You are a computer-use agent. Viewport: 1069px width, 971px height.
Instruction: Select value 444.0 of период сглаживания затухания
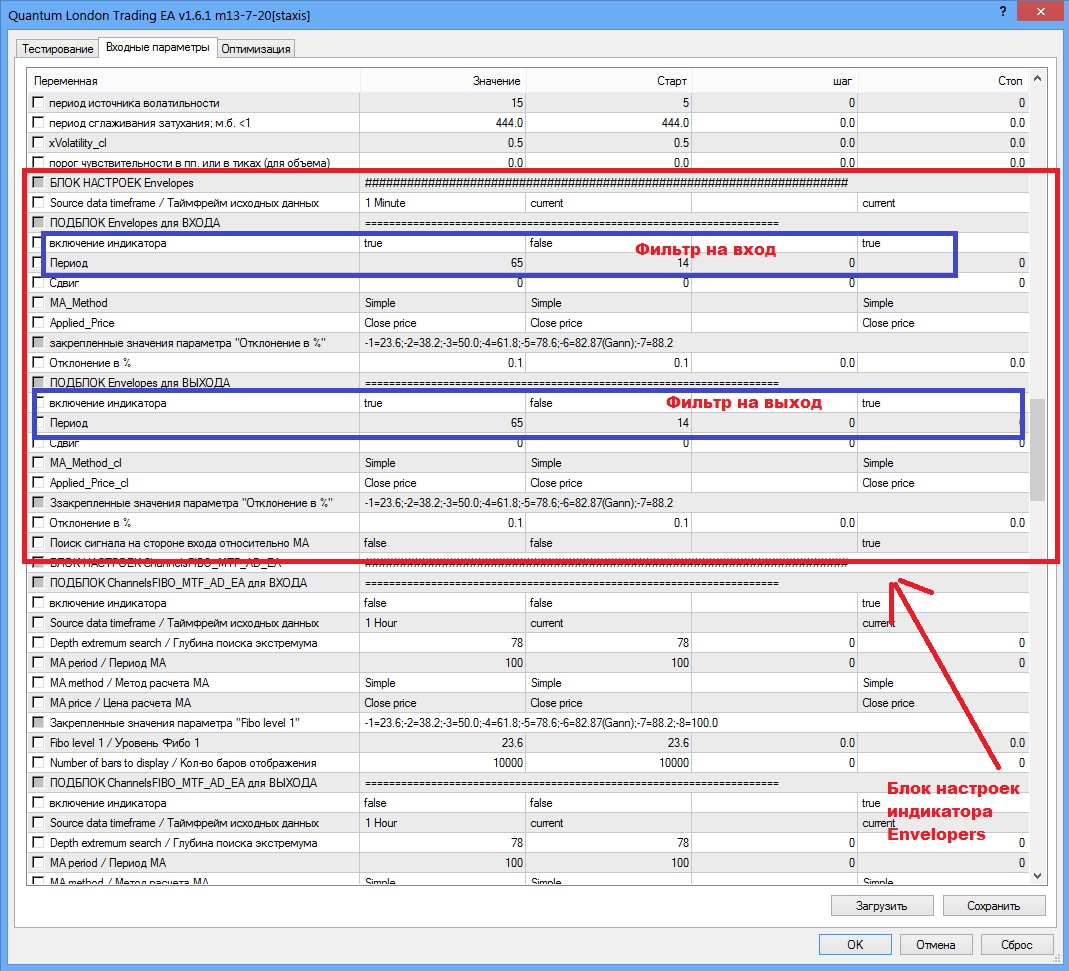442,123
